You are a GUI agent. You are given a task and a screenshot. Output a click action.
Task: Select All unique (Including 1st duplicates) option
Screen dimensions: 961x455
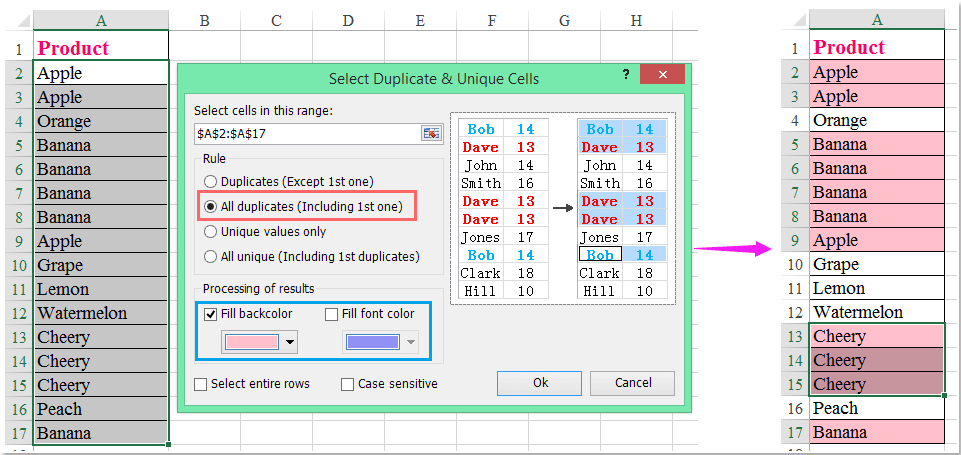click(210, 256)
